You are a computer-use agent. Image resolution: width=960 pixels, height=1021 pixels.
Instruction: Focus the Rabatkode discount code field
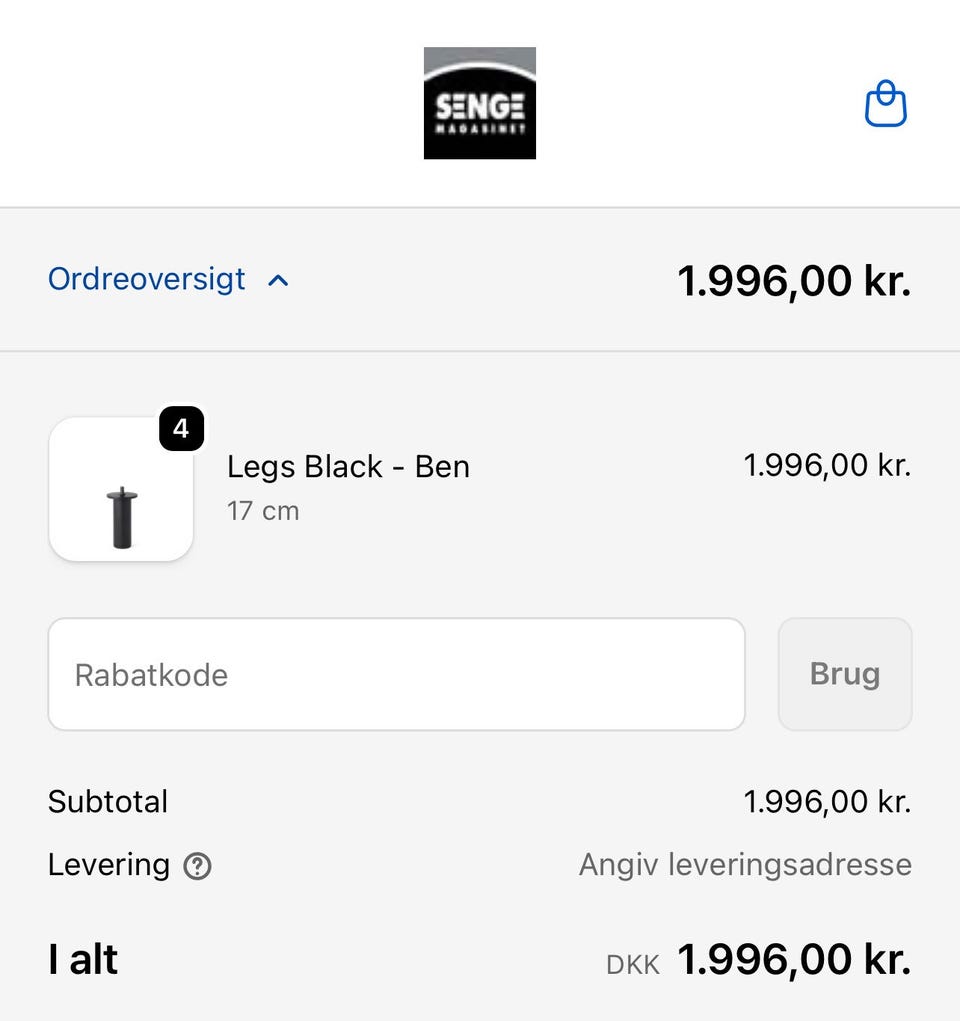[x=396, y=674]
